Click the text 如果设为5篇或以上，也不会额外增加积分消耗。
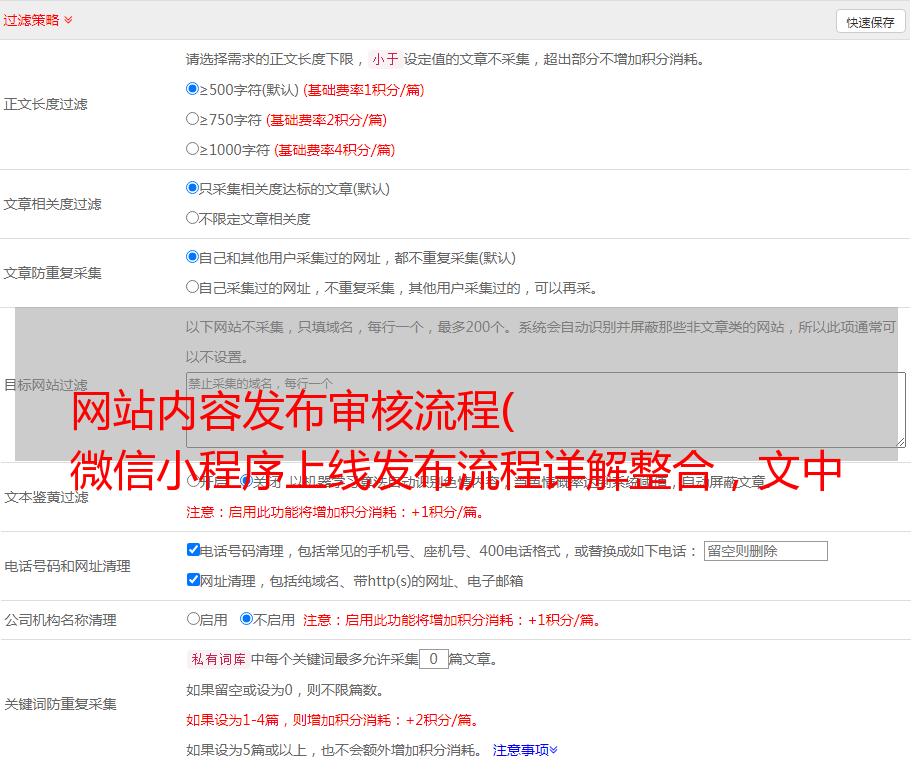 pos(334,750)
